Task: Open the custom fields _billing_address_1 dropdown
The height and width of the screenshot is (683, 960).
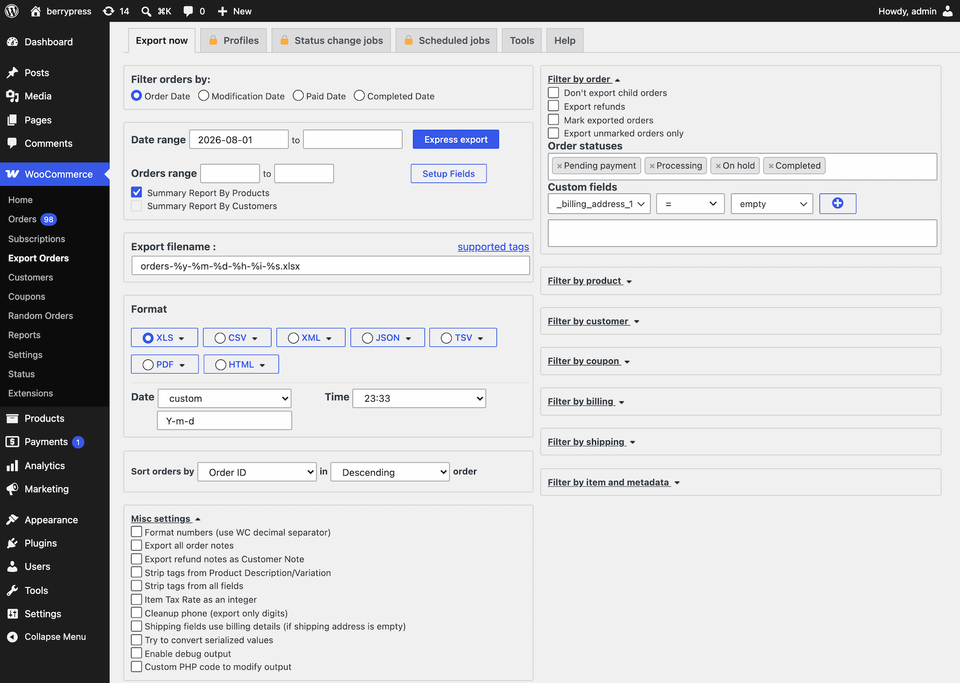Action: coord(599,204)
